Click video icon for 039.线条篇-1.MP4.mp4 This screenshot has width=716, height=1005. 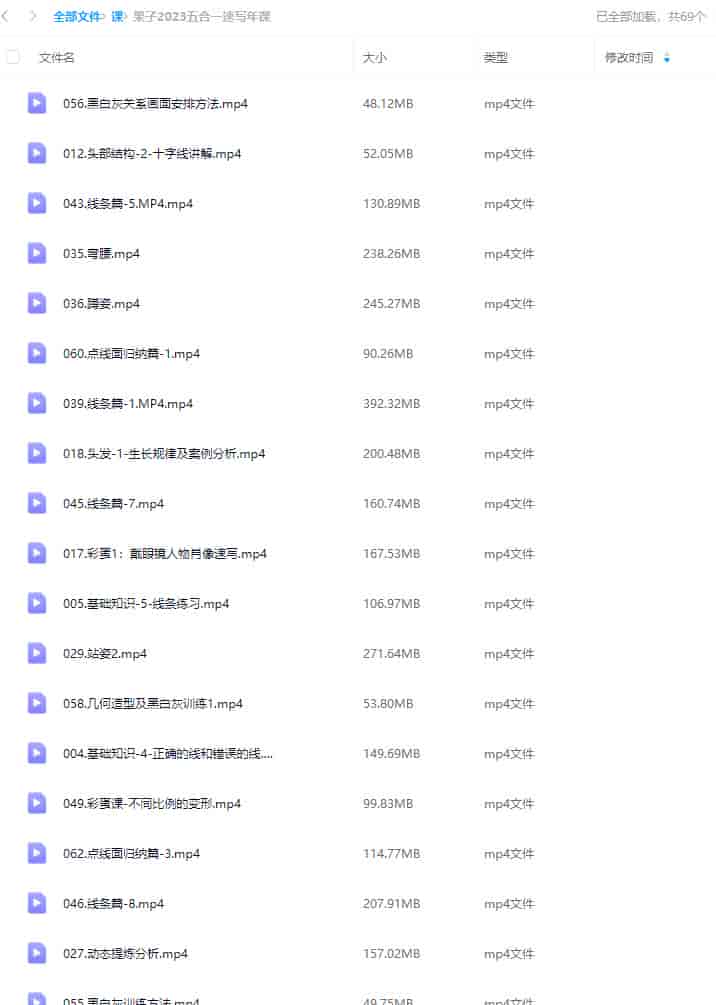tap(37, 403)
